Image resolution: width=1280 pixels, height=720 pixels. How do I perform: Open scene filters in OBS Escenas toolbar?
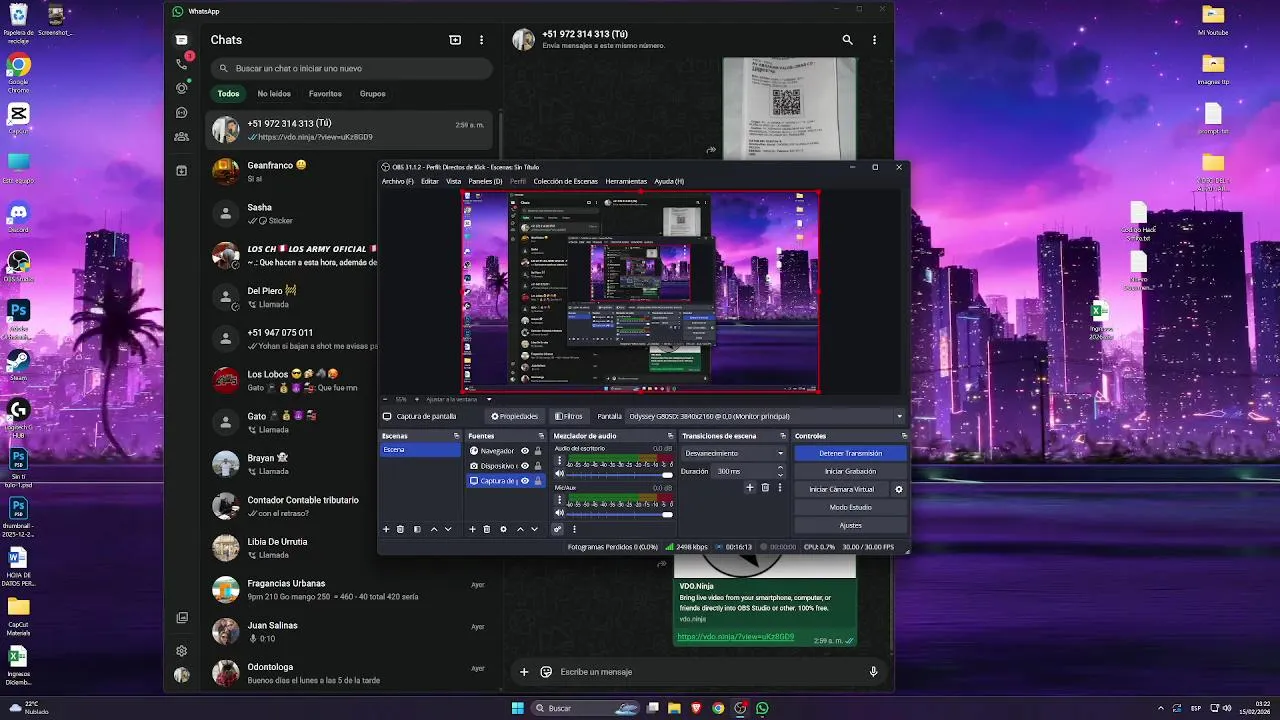(x=417, y=529)
